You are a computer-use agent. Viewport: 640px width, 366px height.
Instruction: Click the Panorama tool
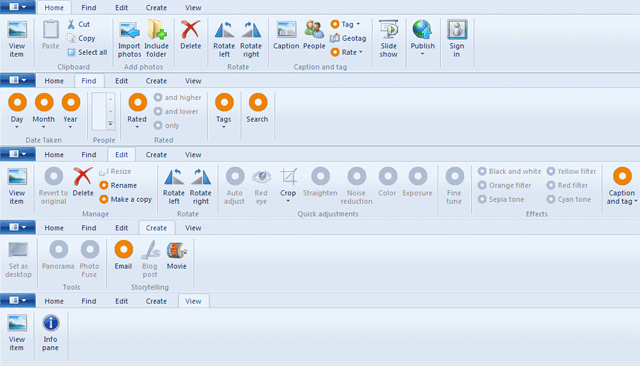[58, 255]
